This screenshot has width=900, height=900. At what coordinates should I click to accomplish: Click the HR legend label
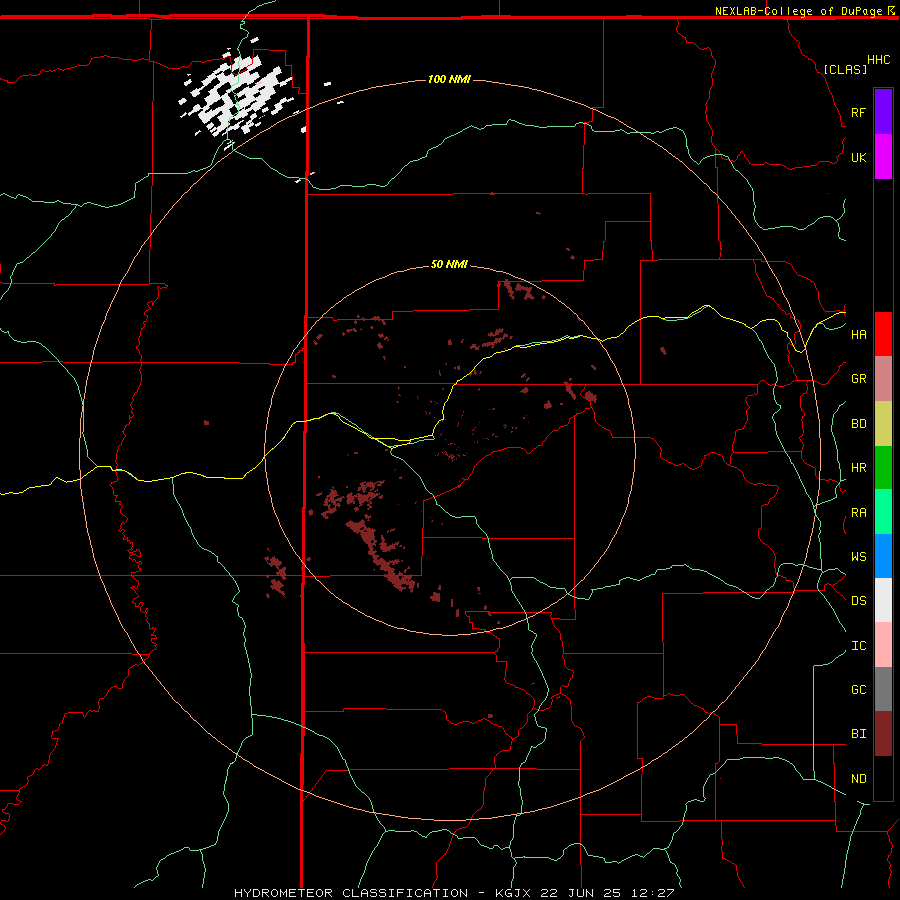tap(858, 468)
